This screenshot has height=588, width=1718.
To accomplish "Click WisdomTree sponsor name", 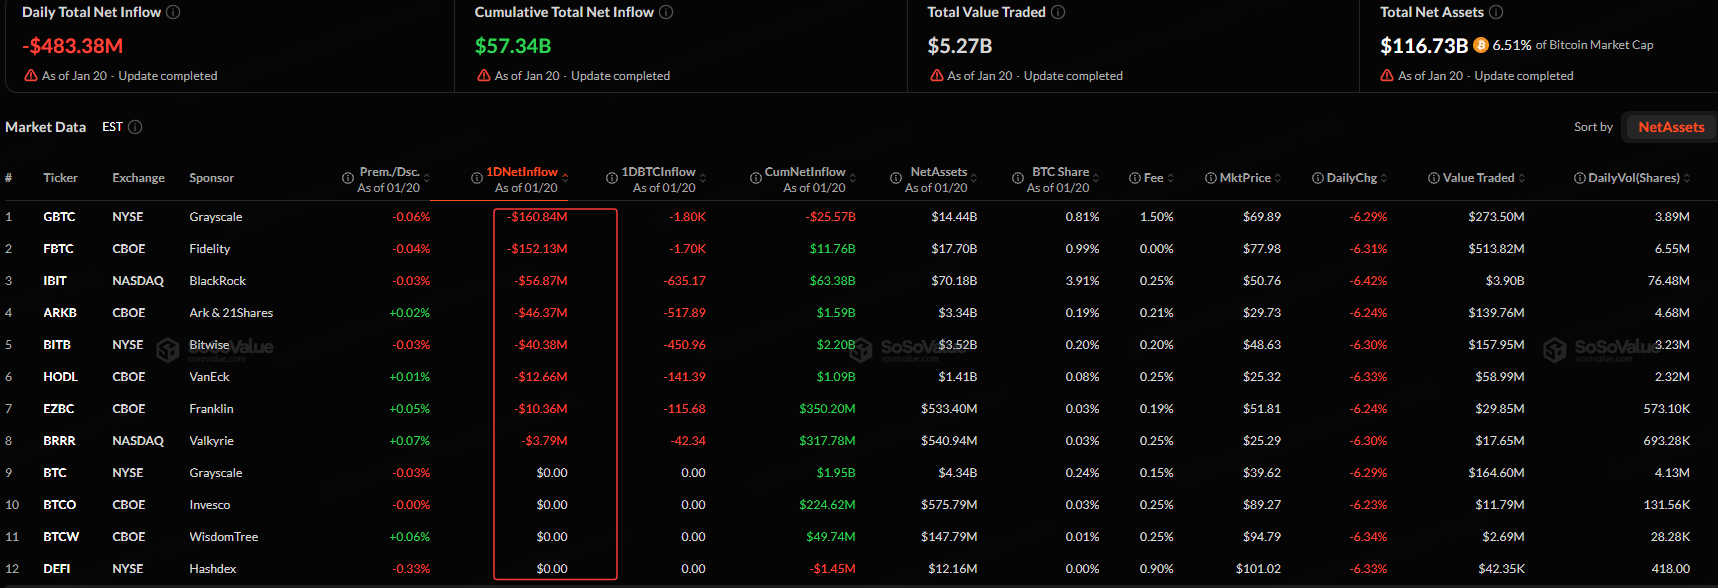I will [x=224, y=537].
